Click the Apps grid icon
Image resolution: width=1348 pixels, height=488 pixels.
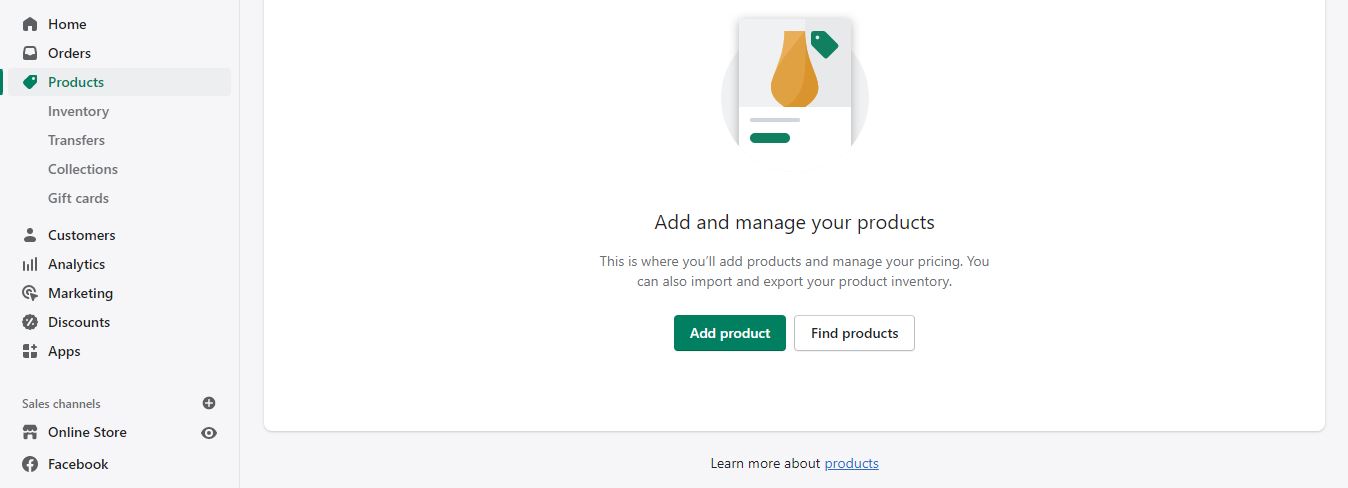point(30,351)
